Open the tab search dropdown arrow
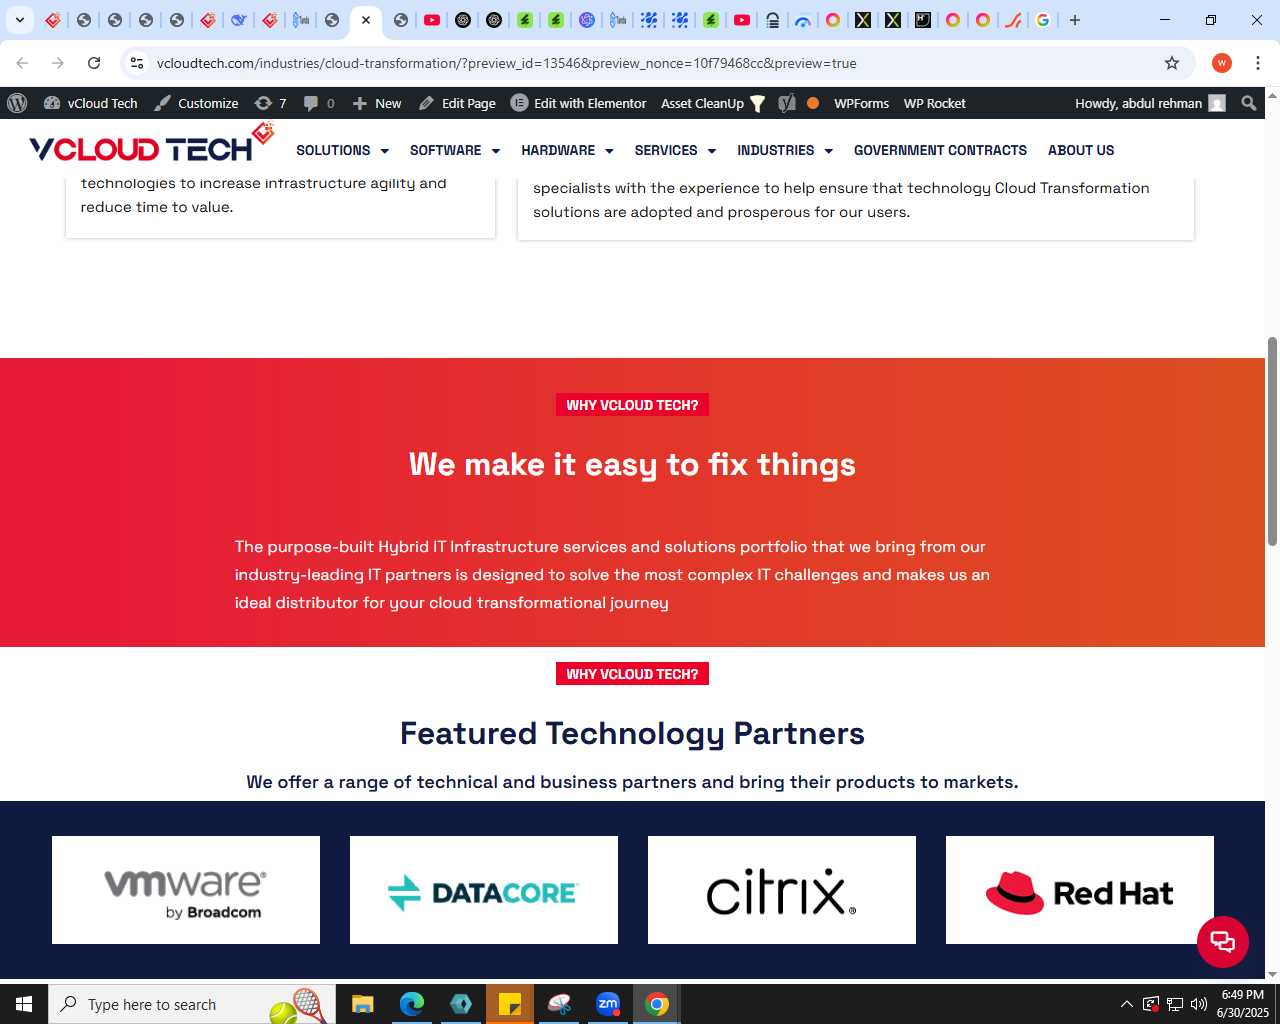 point(20,20)
